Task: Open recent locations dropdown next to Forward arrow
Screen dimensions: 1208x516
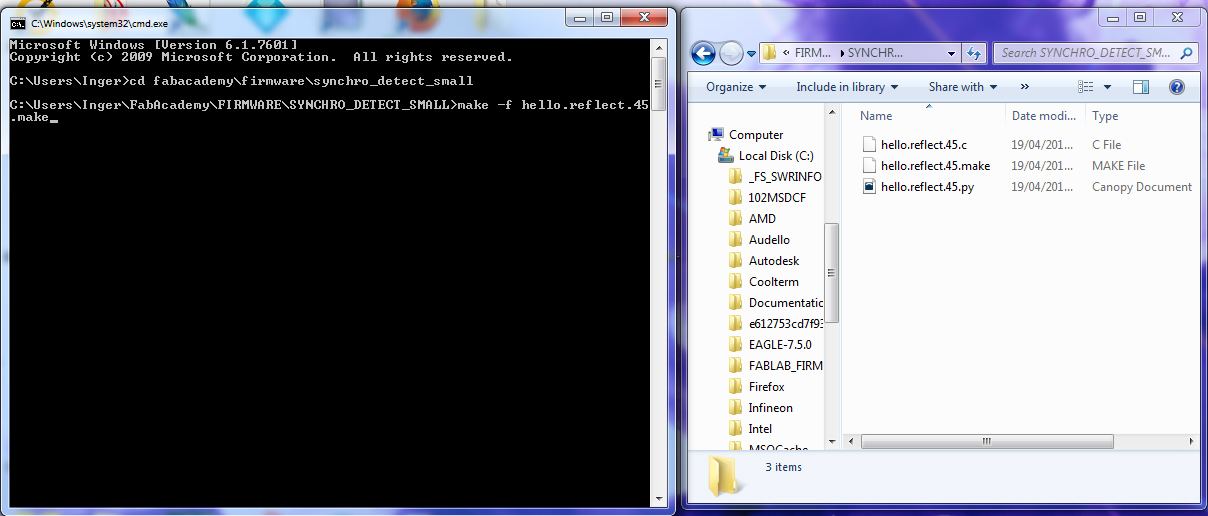Action: 750,53
